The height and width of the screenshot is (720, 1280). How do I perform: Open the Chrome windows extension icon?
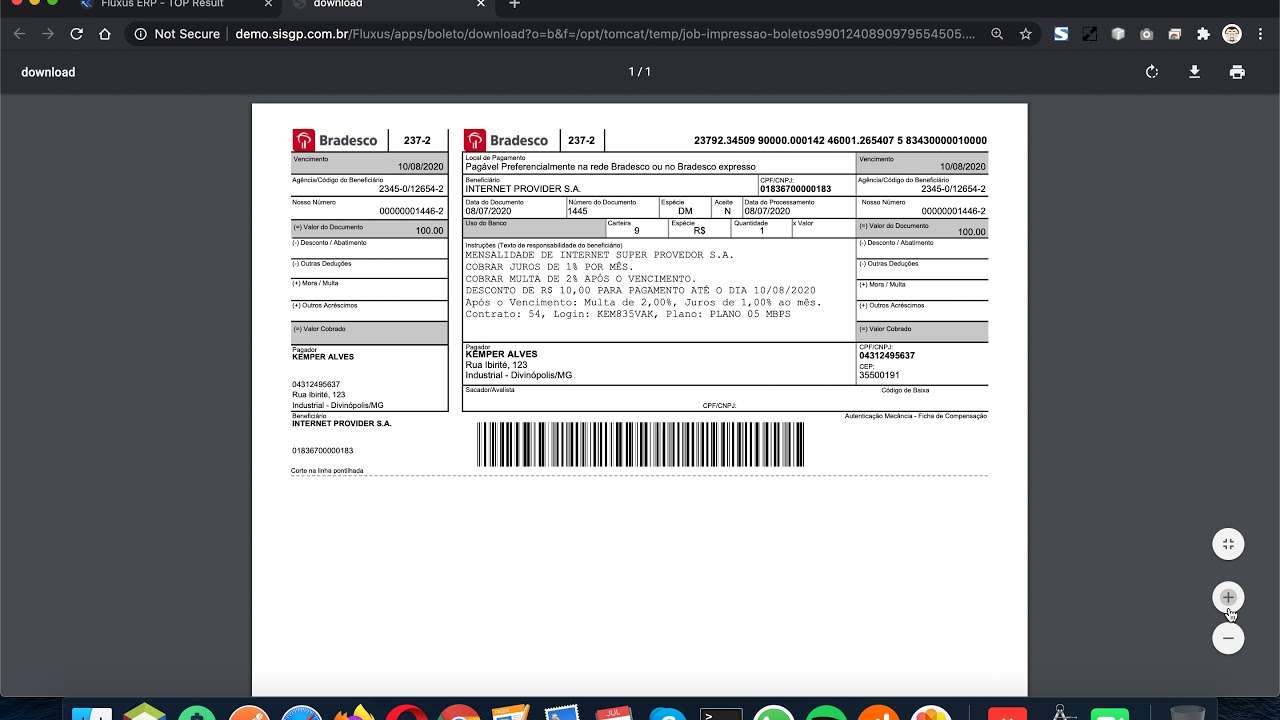pyautogui.click(x=1175, y=34)
